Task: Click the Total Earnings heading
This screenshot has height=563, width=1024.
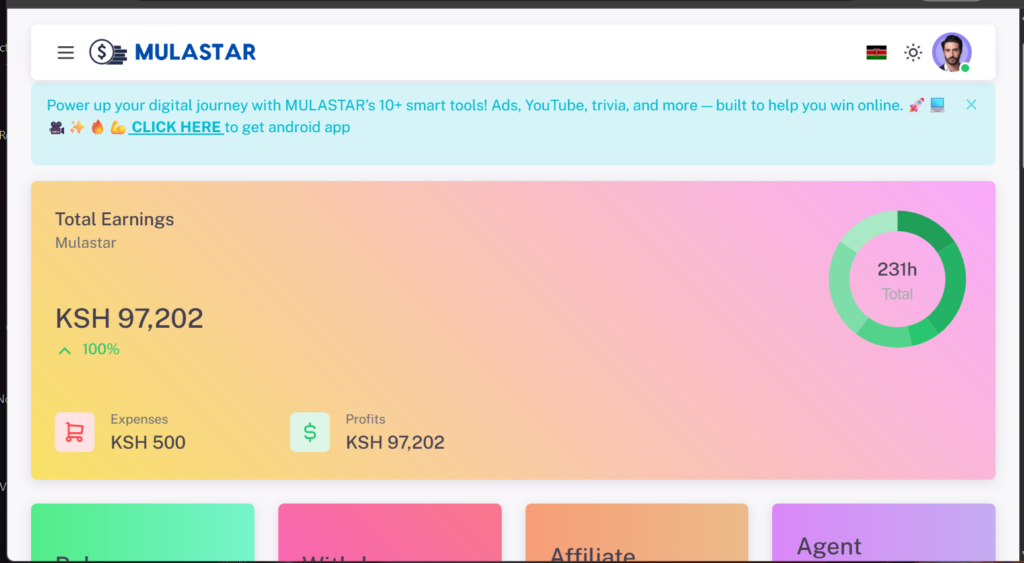Action: tap(114, 219)
